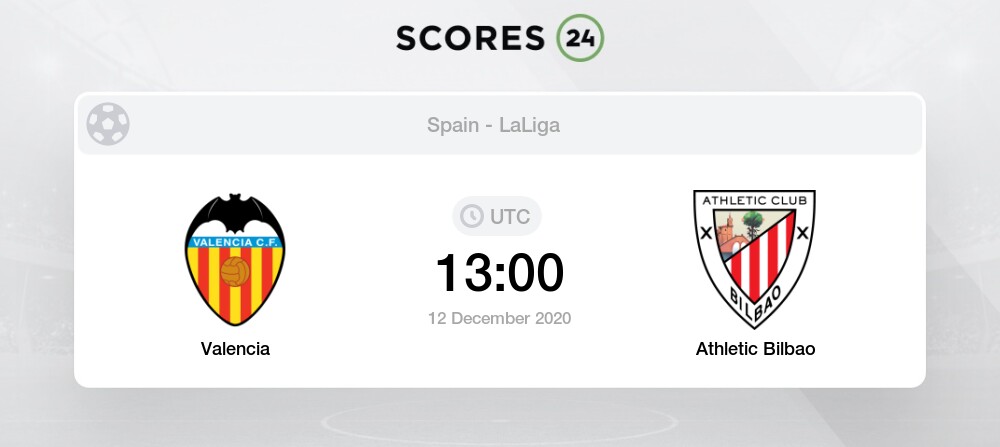Click the Valencia C.F. club crest

coord(235,260)
